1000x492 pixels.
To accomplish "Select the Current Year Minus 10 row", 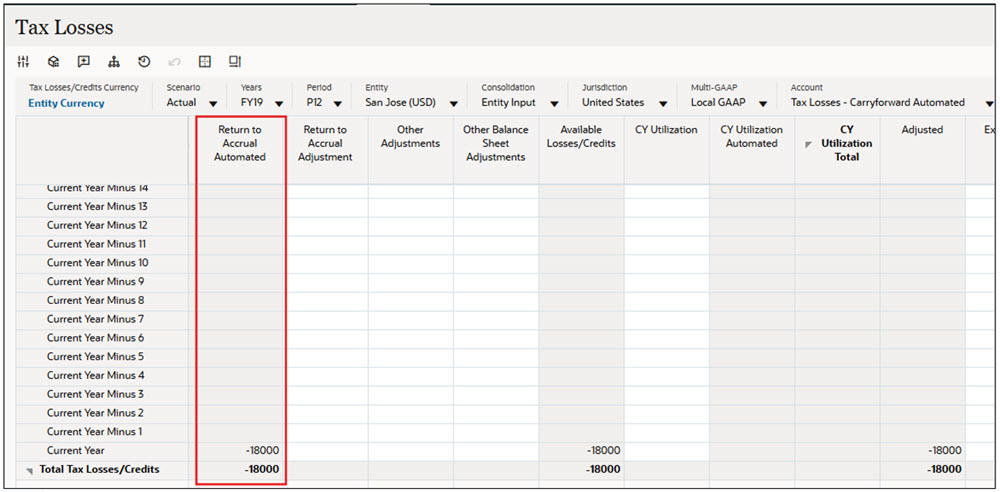I will click(102, 263).
